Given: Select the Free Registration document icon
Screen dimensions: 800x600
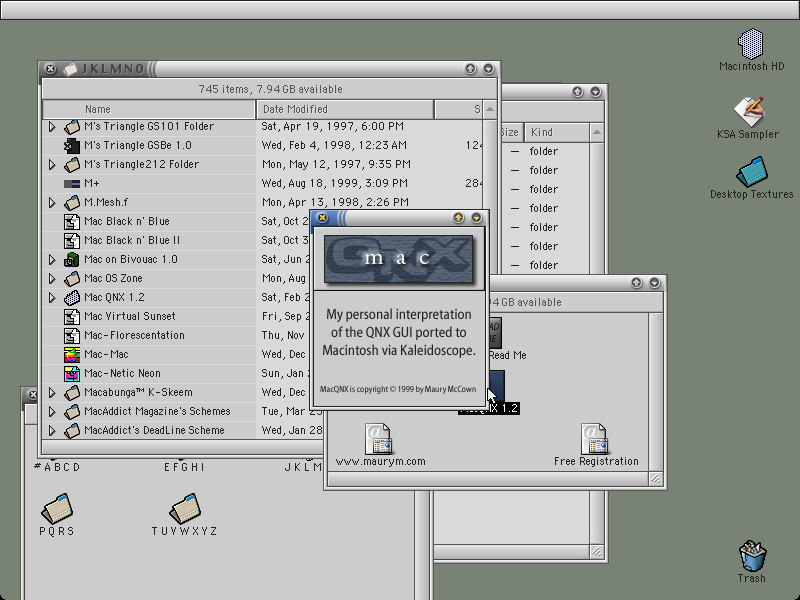Looking at the screenshot, I should coord(594,439).
